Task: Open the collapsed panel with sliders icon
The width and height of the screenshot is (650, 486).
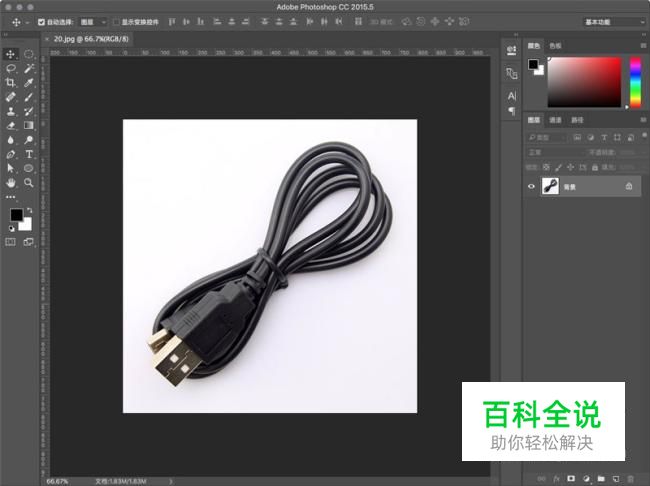Action: point(512,50)
